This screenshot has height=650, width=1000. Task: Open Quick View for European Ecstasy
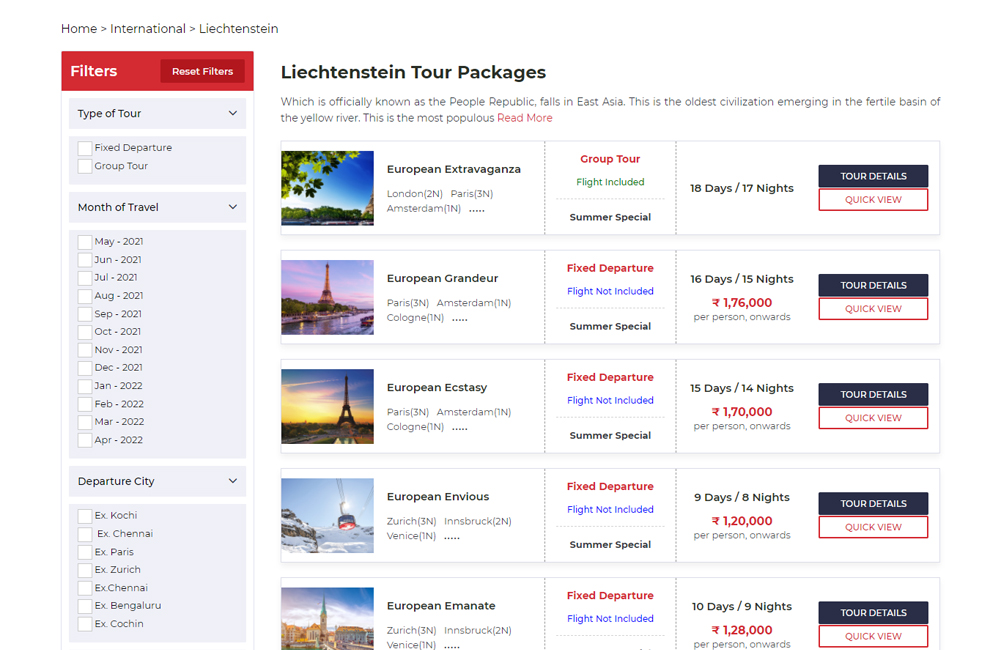[873, 418]
